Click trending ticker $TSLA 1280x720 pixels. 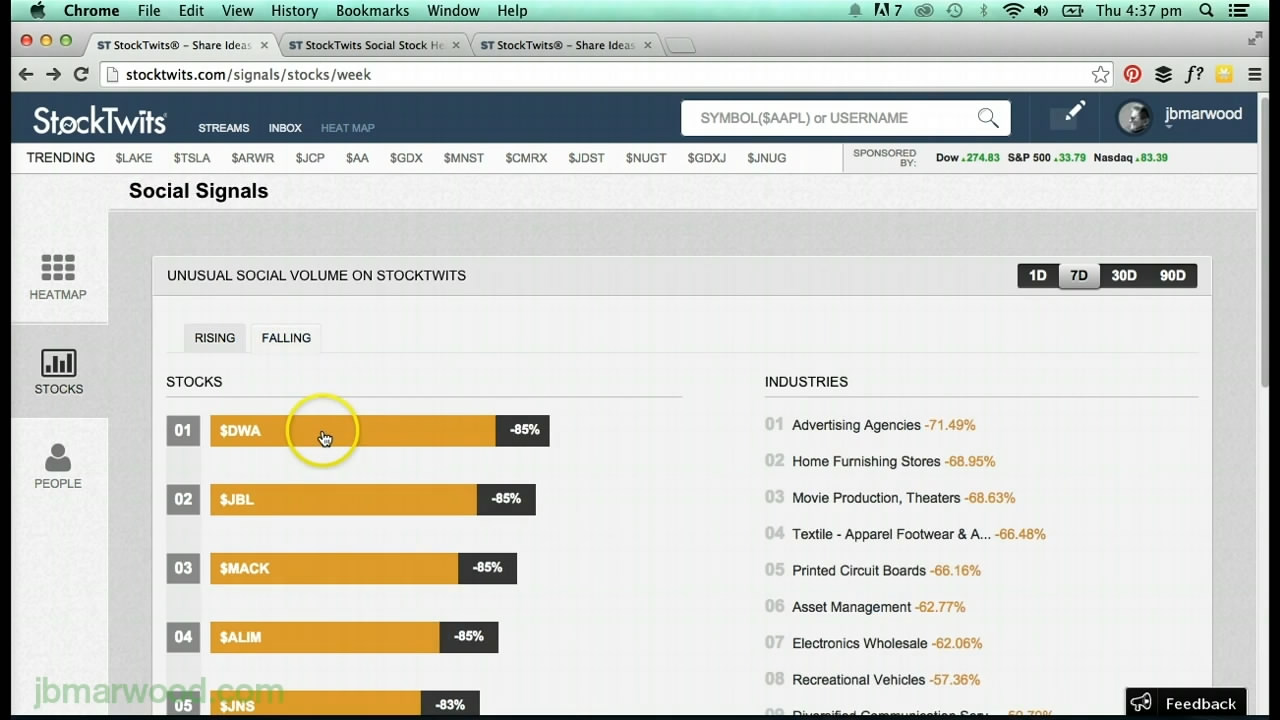coord(192,158)
